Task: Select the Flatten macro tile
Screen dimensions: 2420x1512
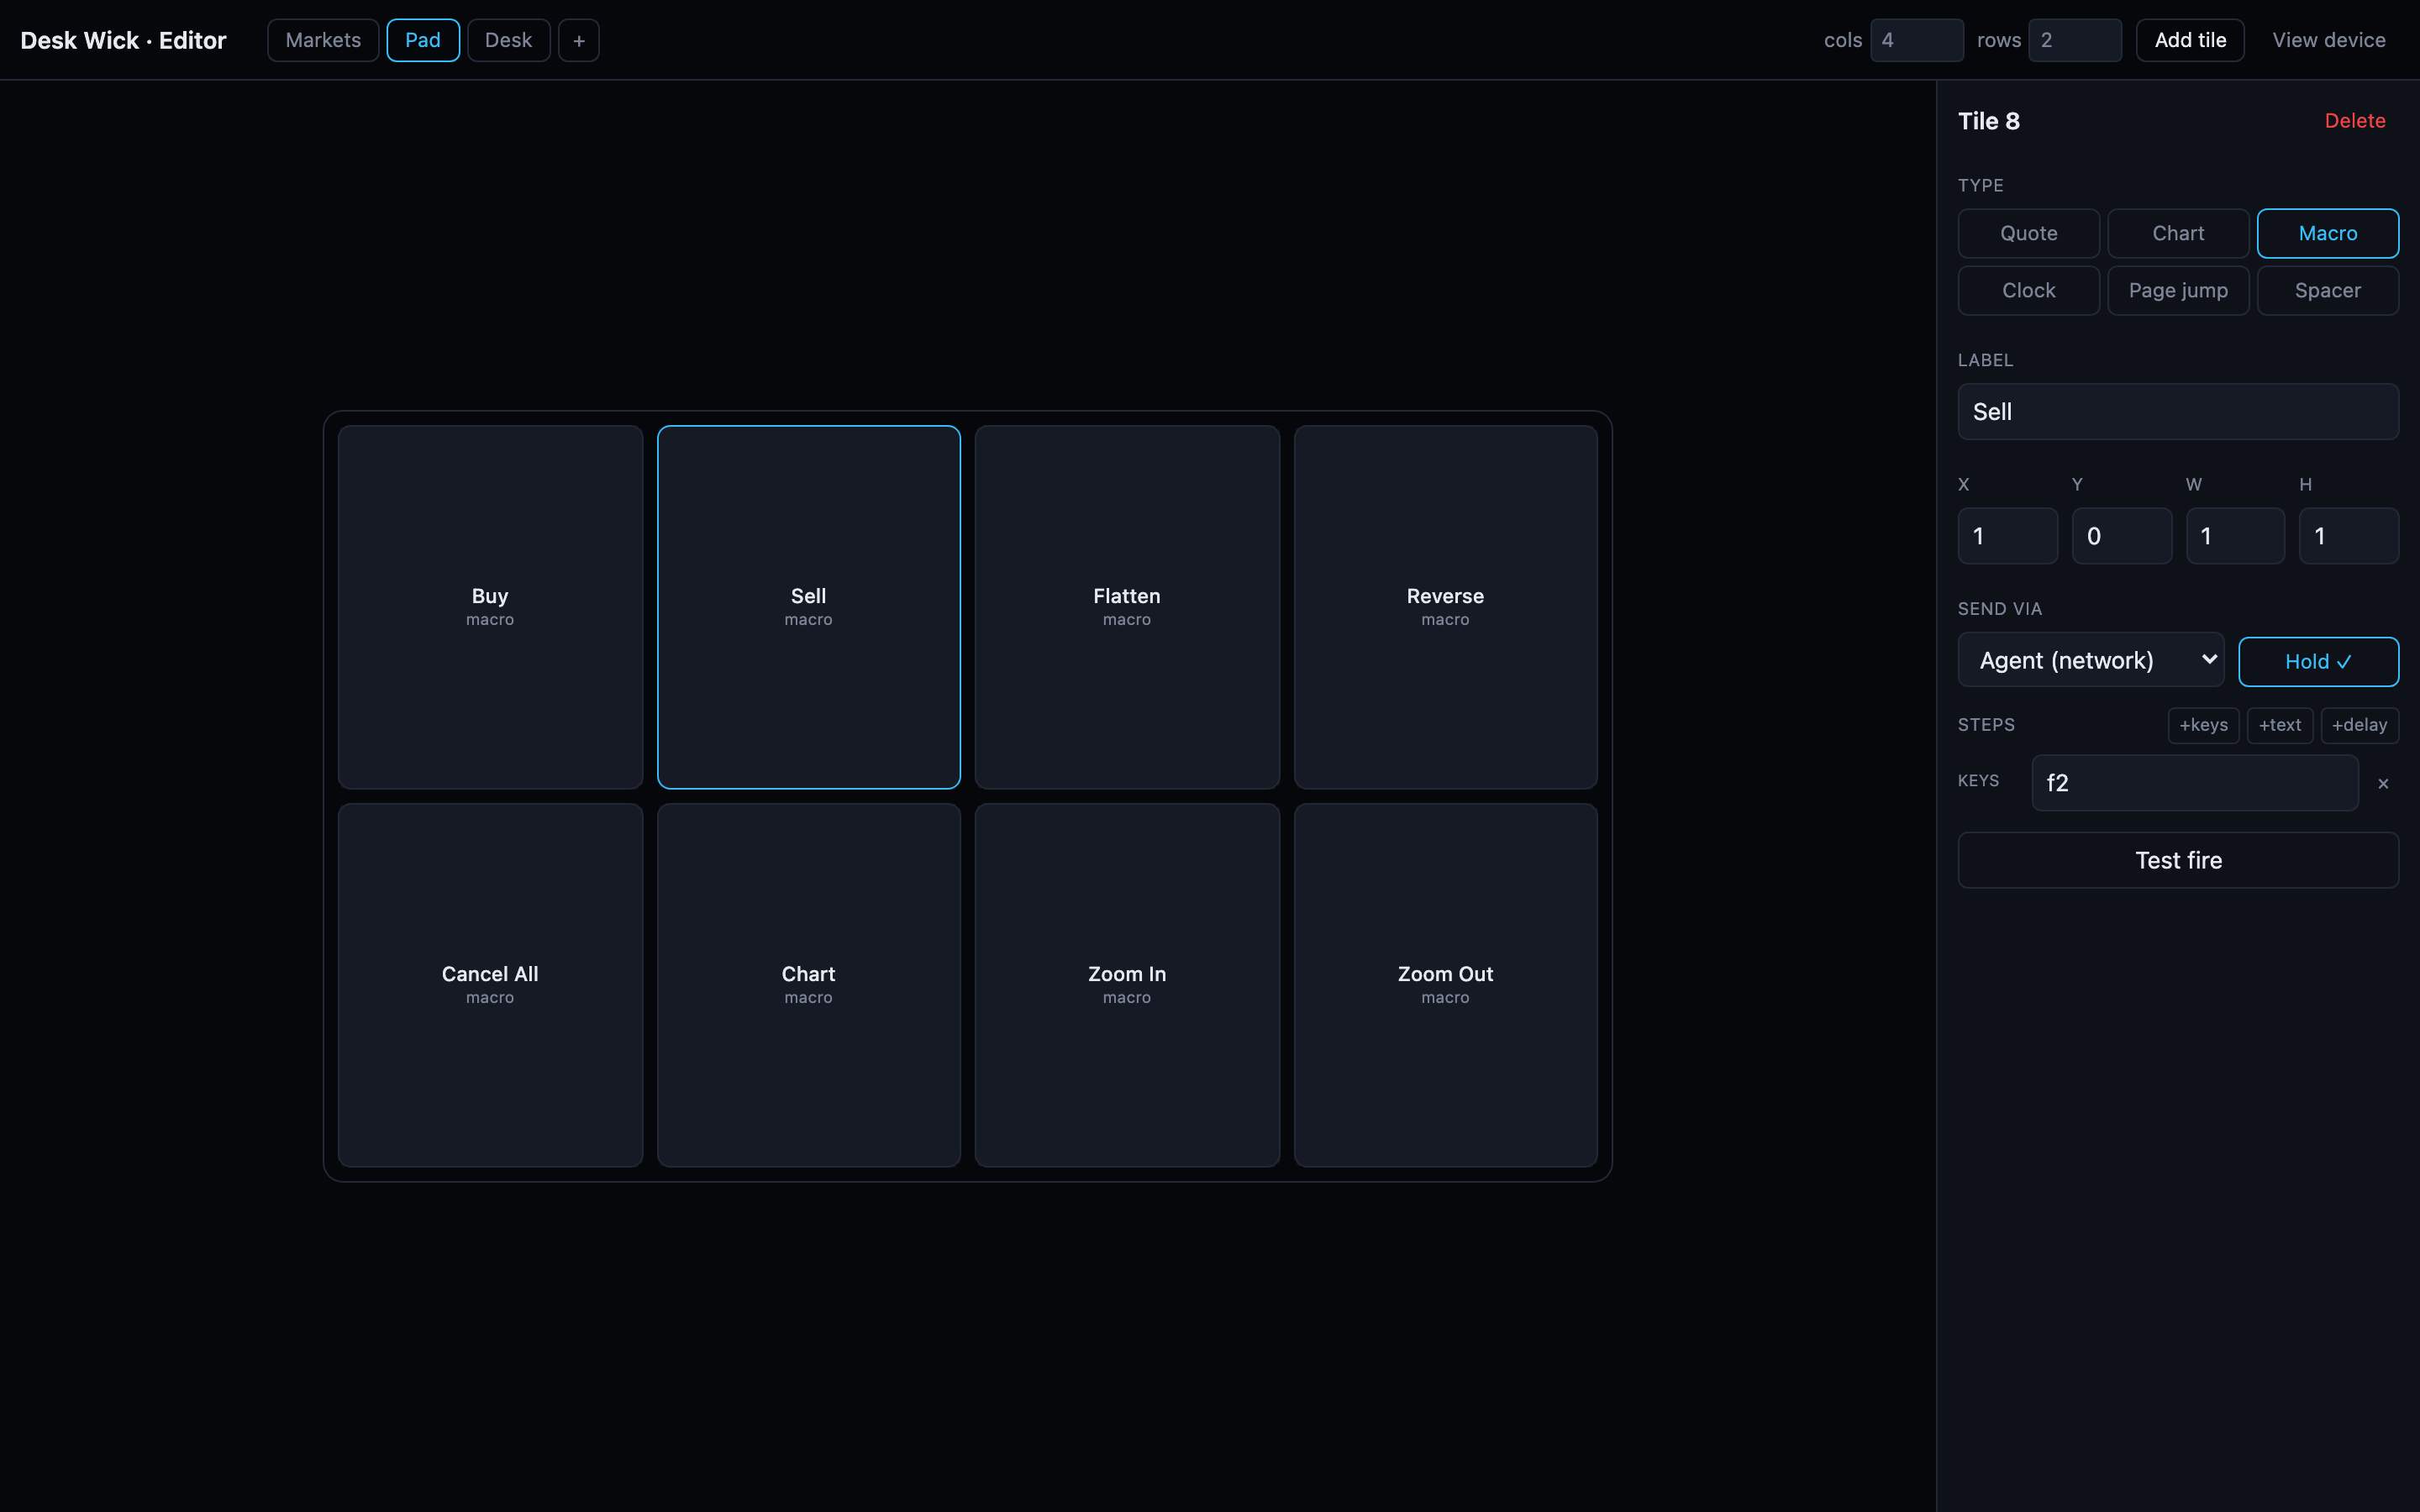Action: 1127,607
